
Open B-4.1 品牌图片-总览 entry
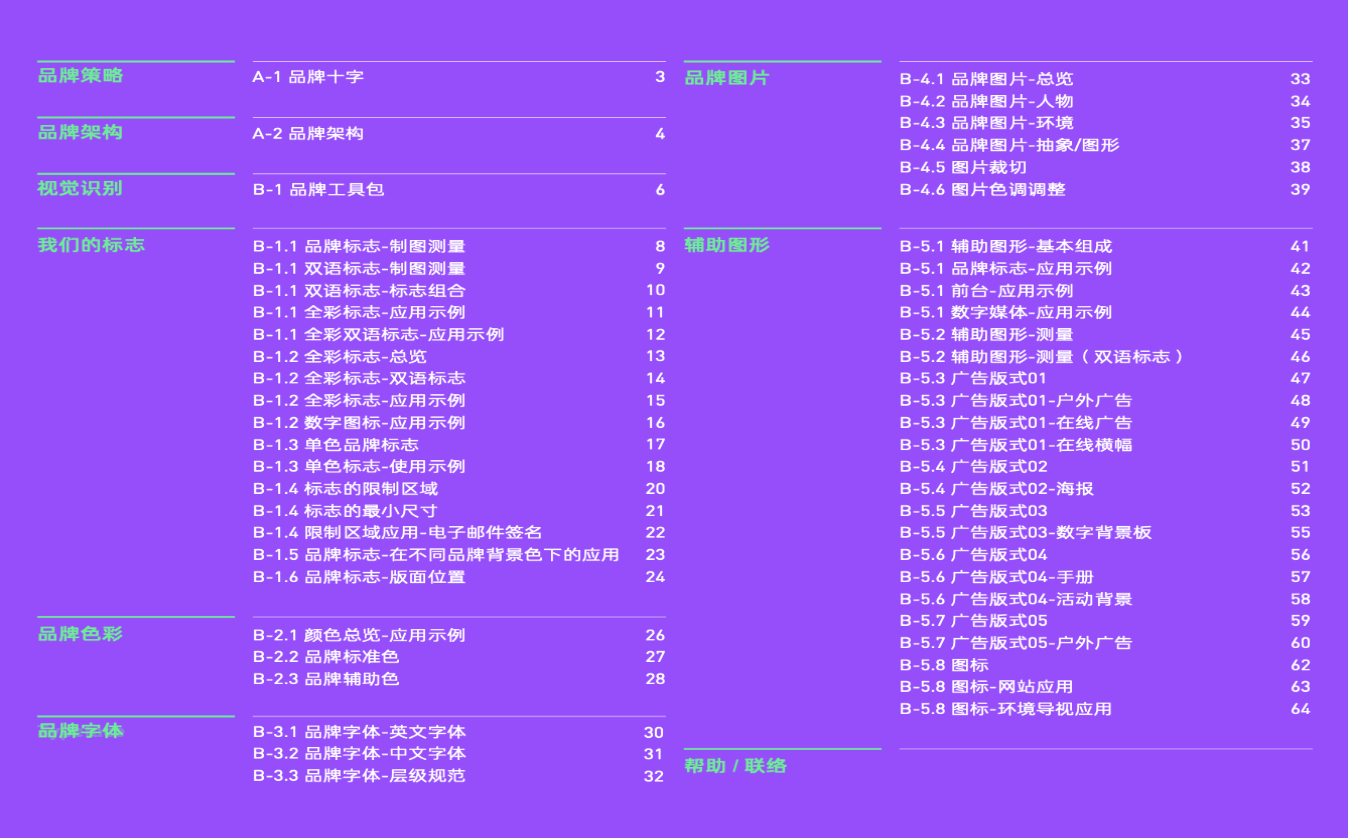point(987,79)
